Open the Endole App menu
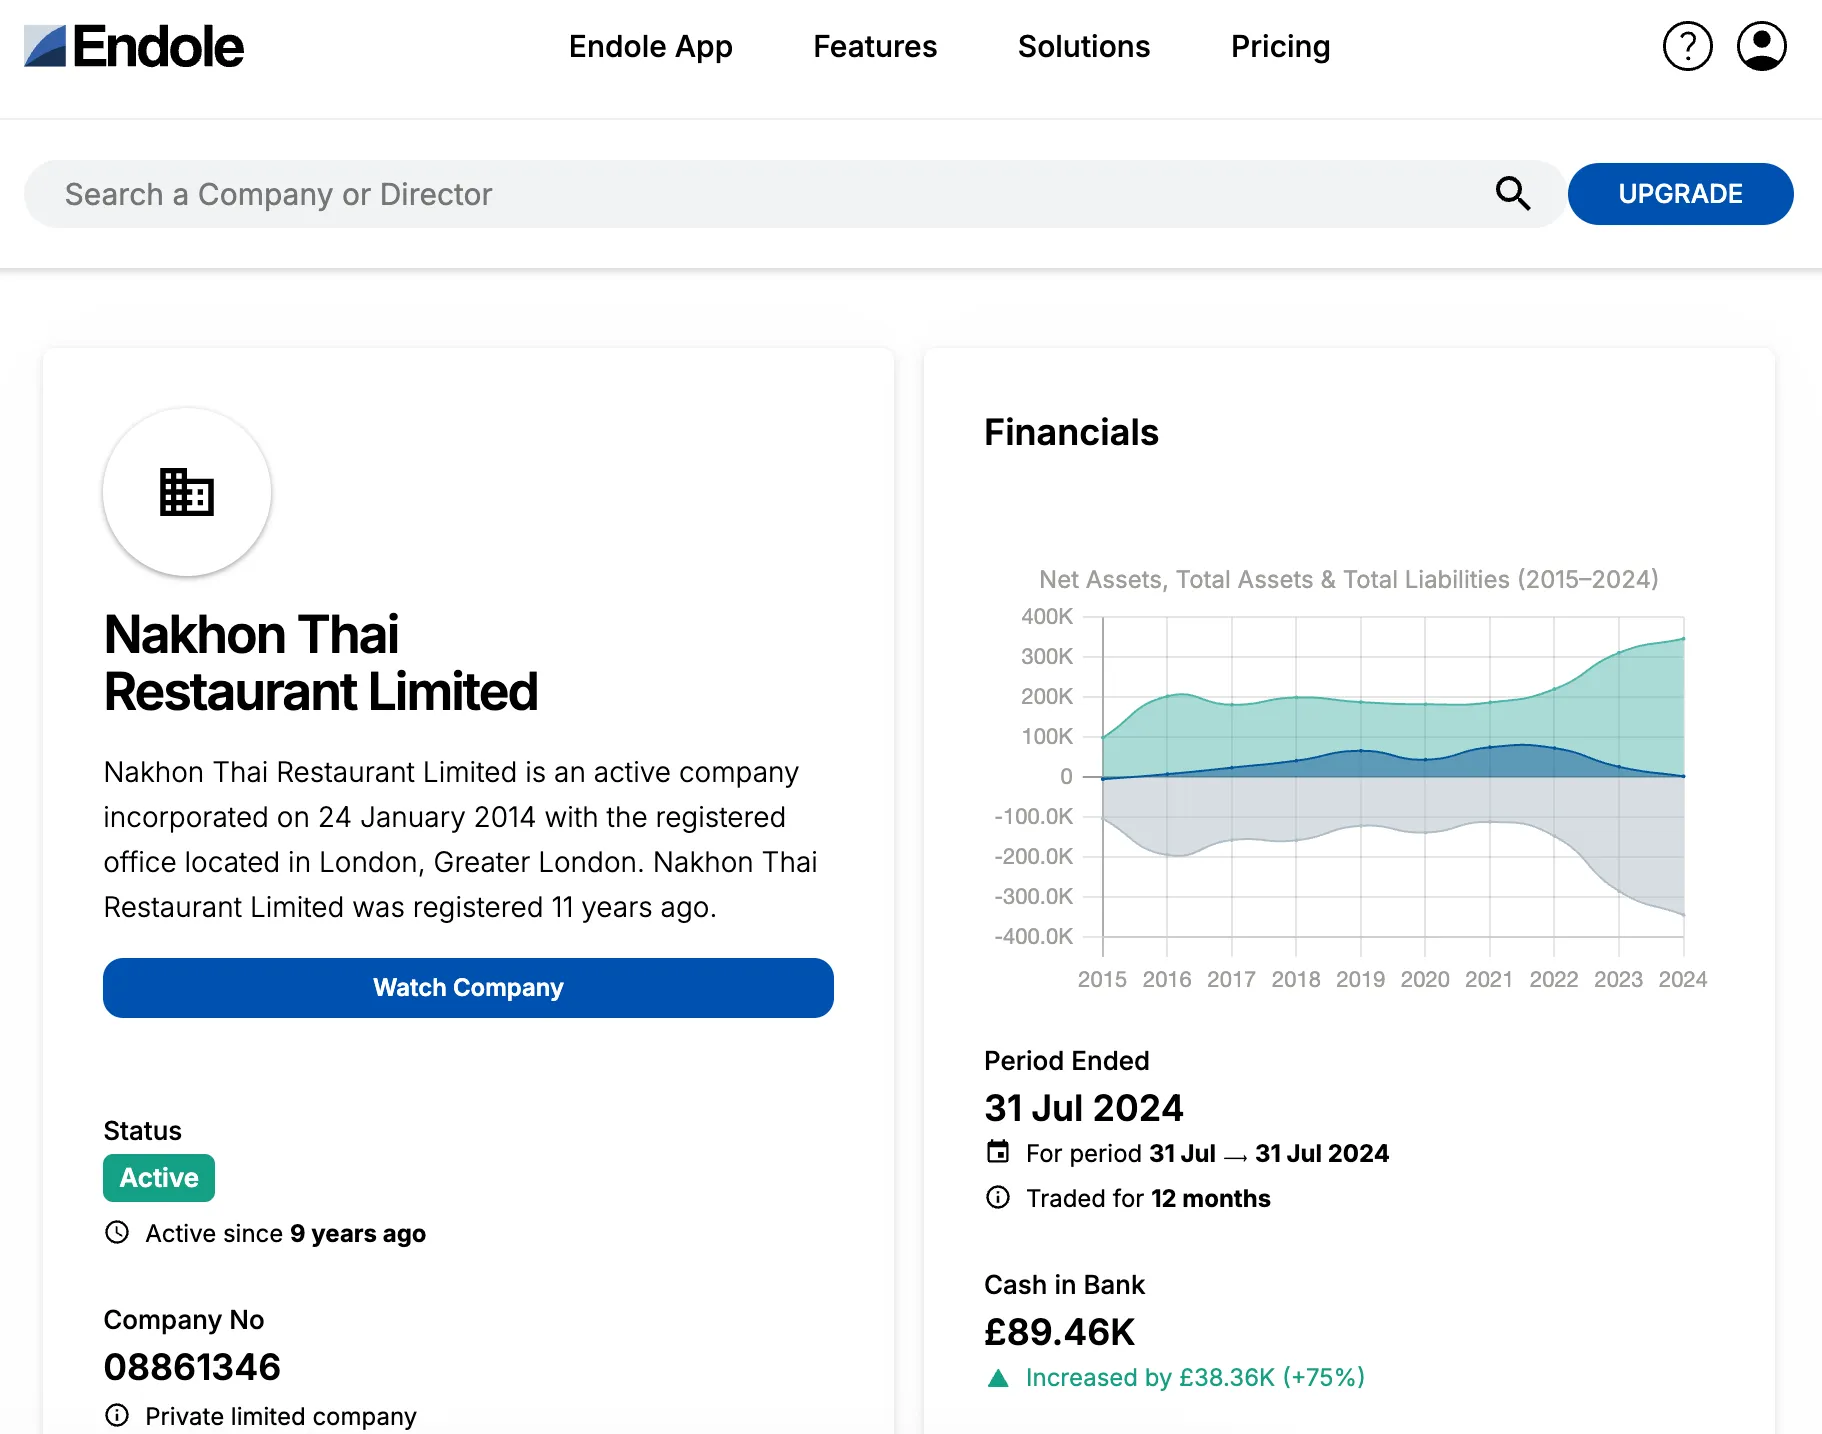This screenshot has height=1434, width=1822. (x=650, y=47)
